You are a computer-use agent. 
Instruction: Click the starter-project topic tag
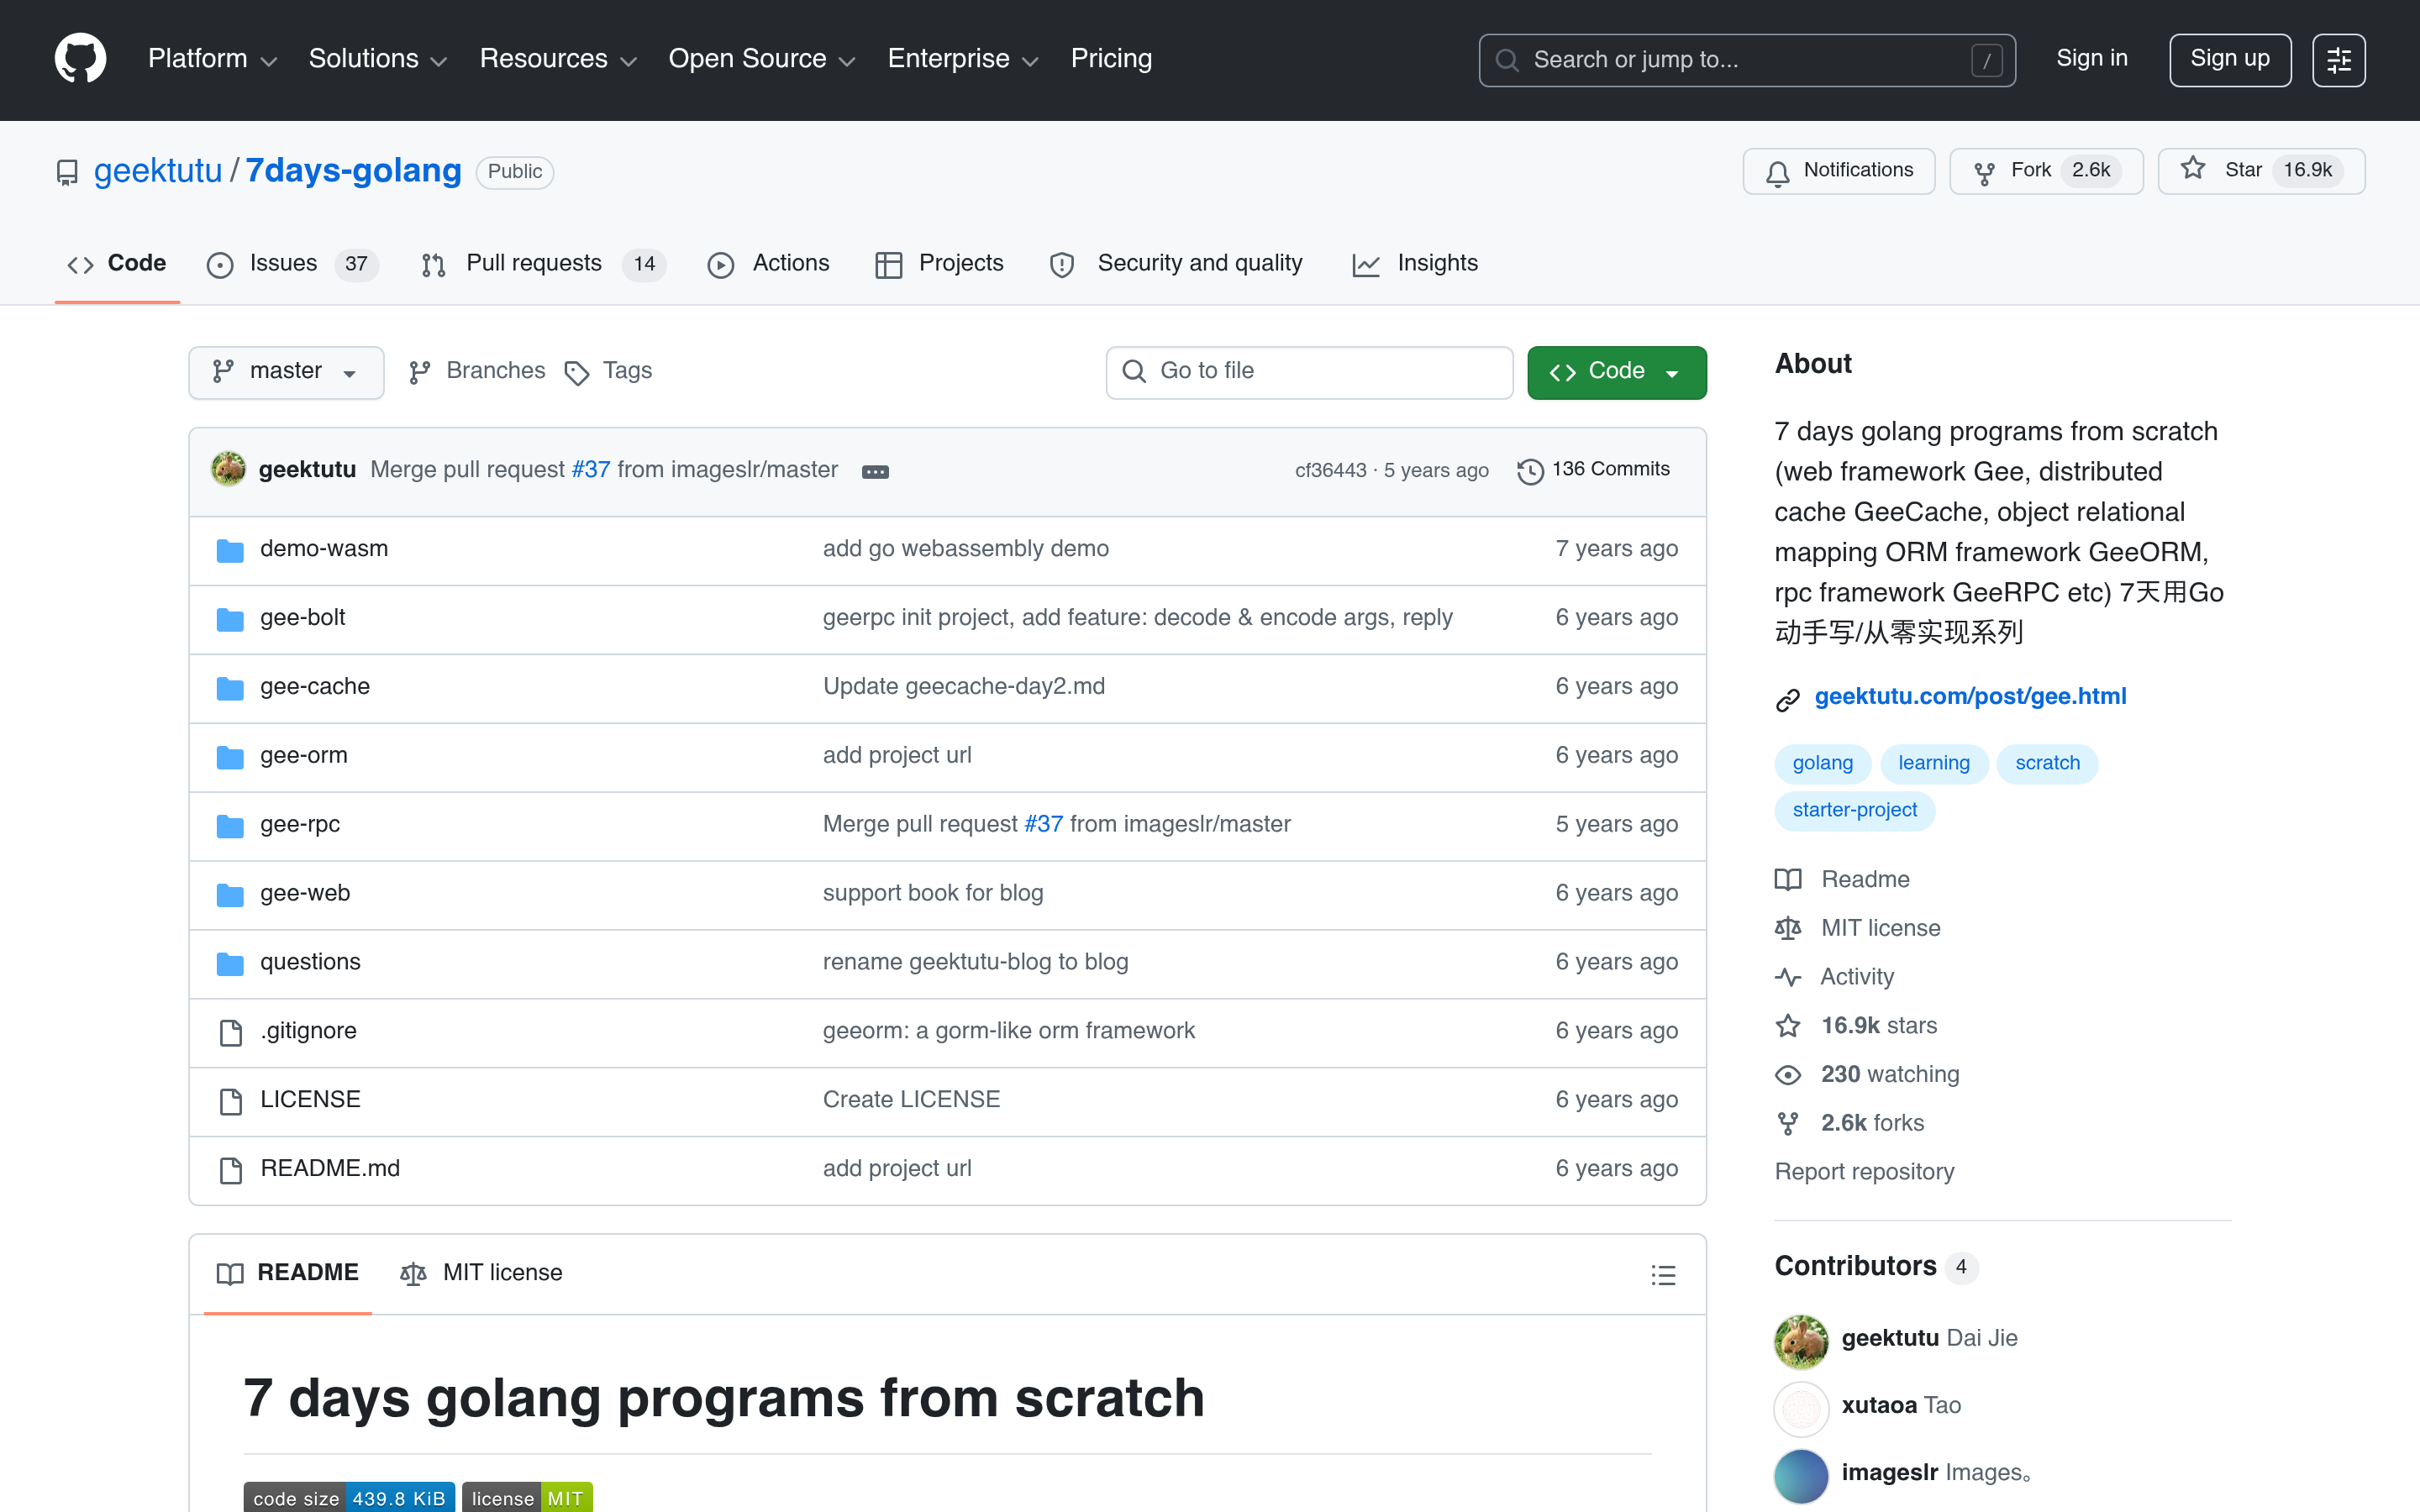(x=1854, y=811)
